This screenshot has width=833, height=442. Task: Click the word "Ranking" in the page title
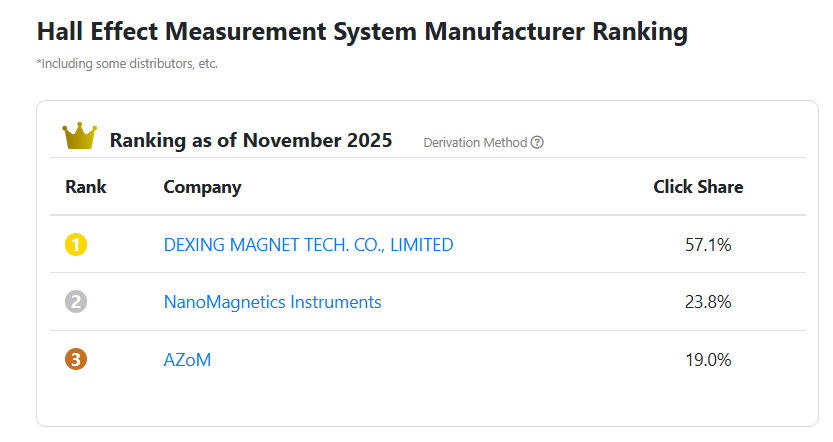(x=638, y=31)
